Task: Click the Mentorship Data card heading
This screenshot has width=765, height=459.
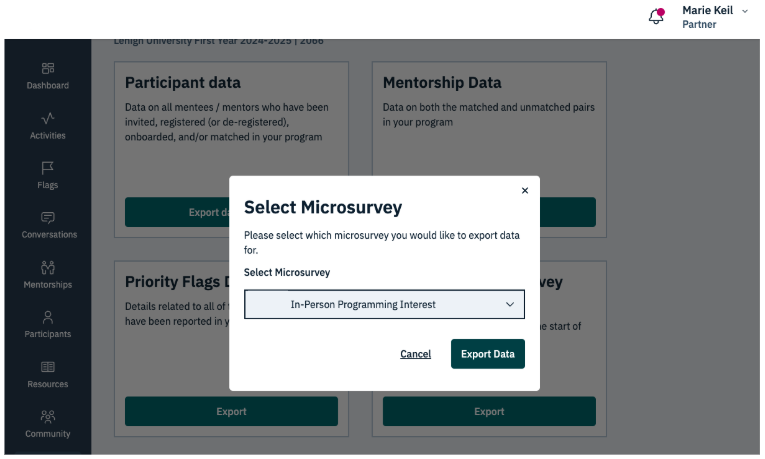Action: pyautogui.click(x=442, y=82)
